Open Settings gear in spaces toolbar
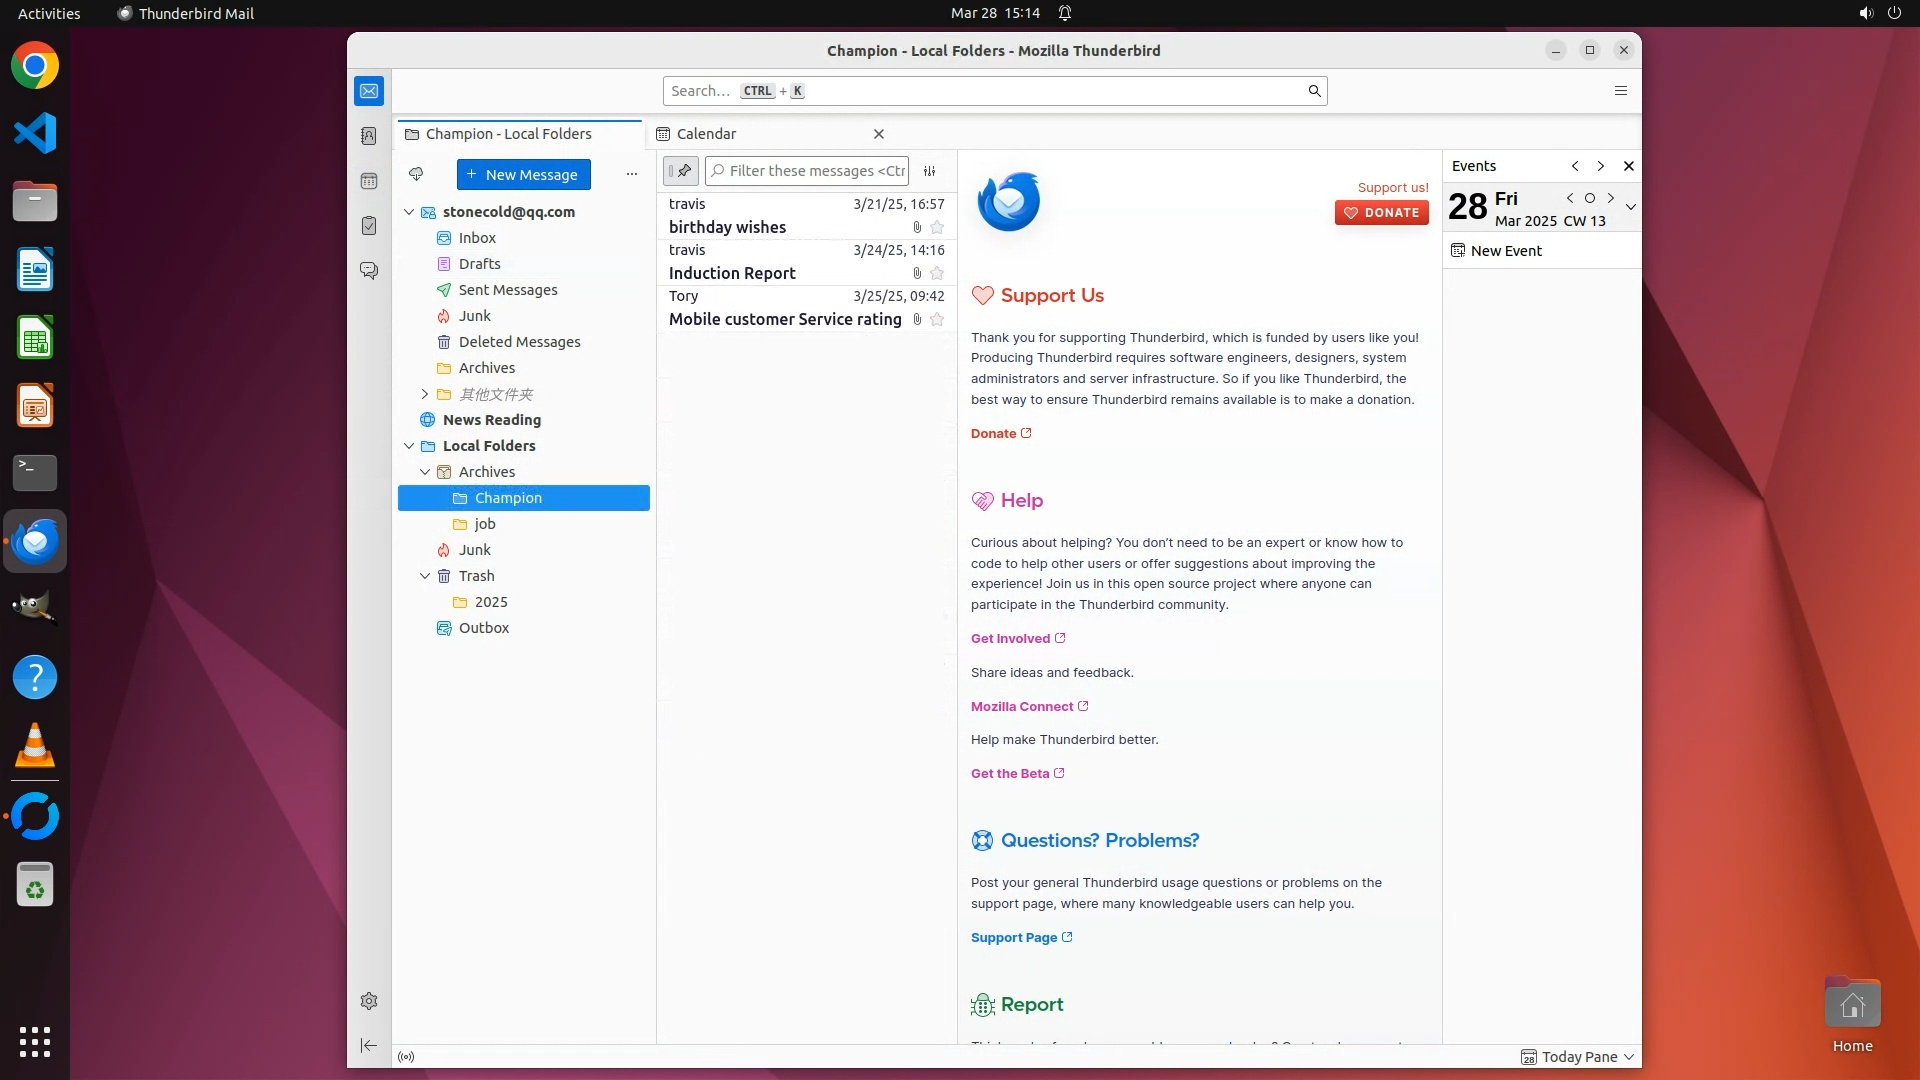This screenshot has height=1080, width=1920. tap(369, 1001)
